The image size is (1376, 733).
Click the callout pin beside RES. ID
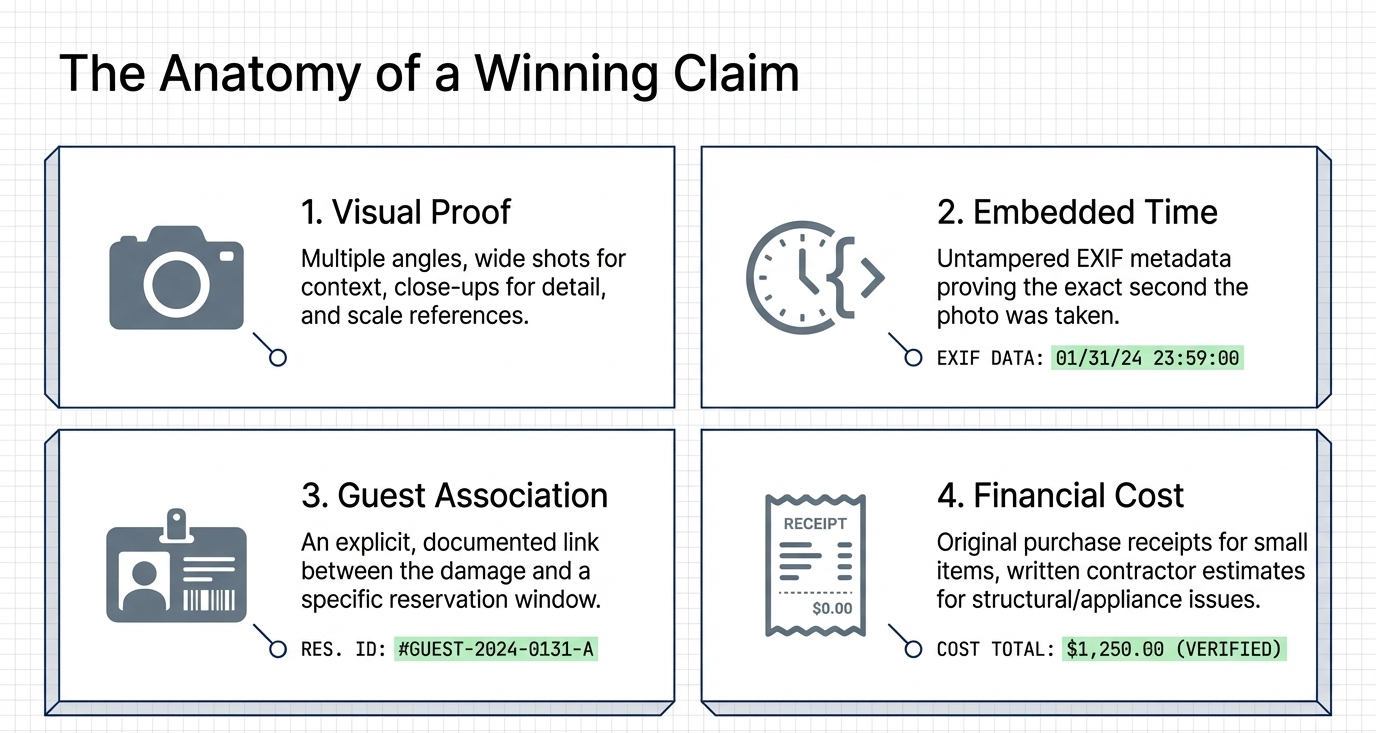point(278,649)
